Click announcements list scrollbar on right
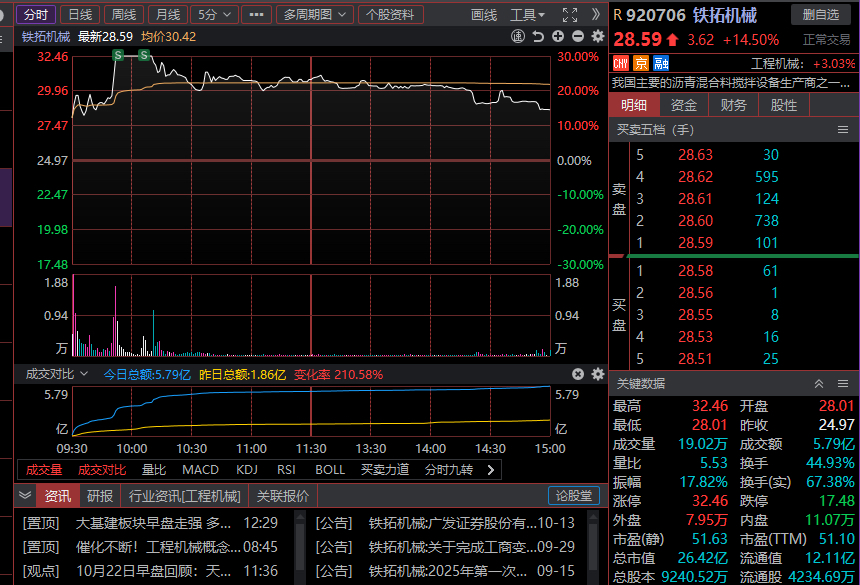 coord(593,547)
